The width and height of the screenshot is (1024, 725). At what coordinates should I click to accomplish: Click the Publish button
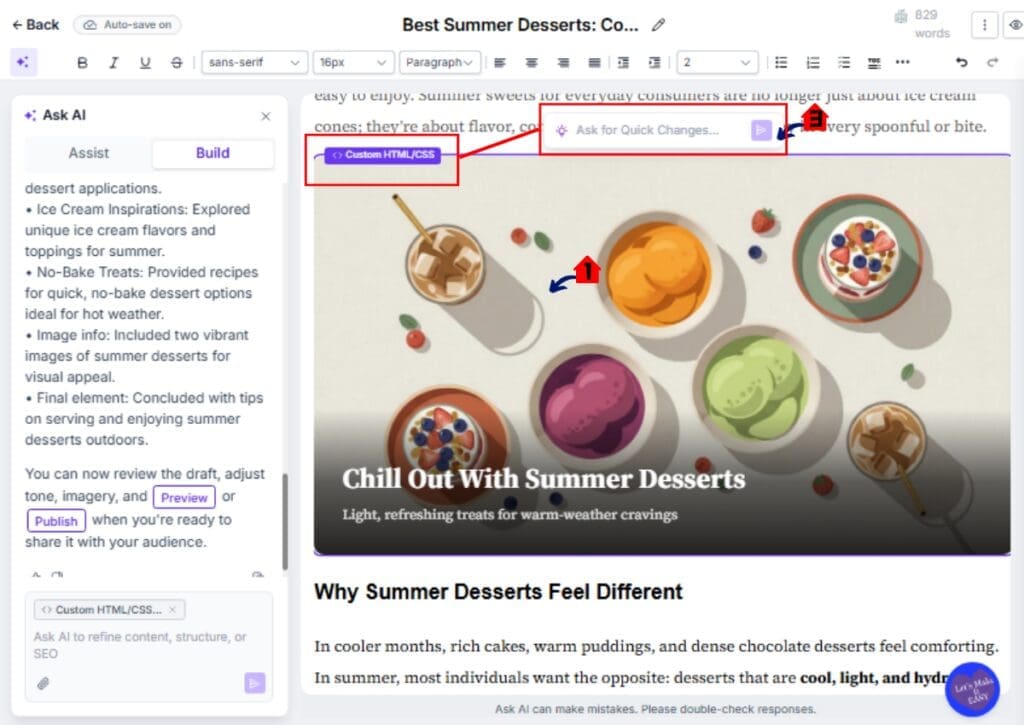tap(56, 520)
